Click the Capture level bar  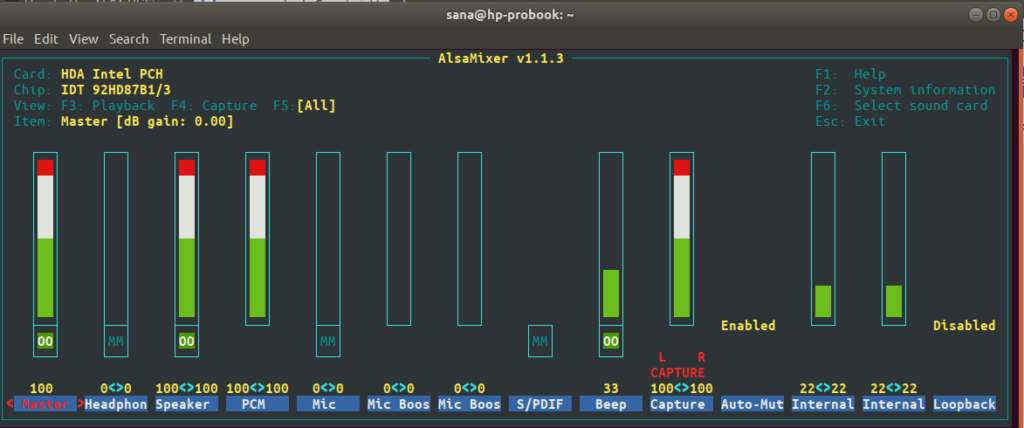682,239
